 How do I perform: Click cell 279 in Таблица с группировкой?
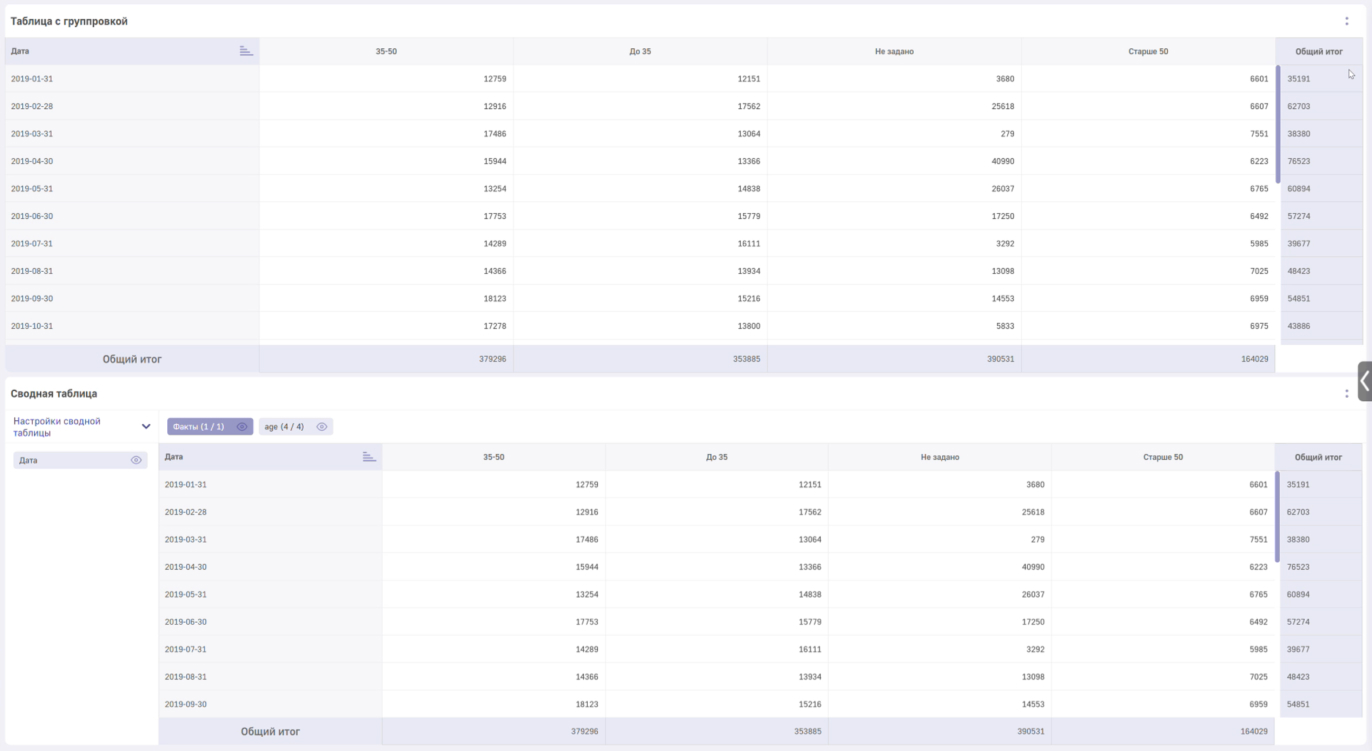pos(894,134)
